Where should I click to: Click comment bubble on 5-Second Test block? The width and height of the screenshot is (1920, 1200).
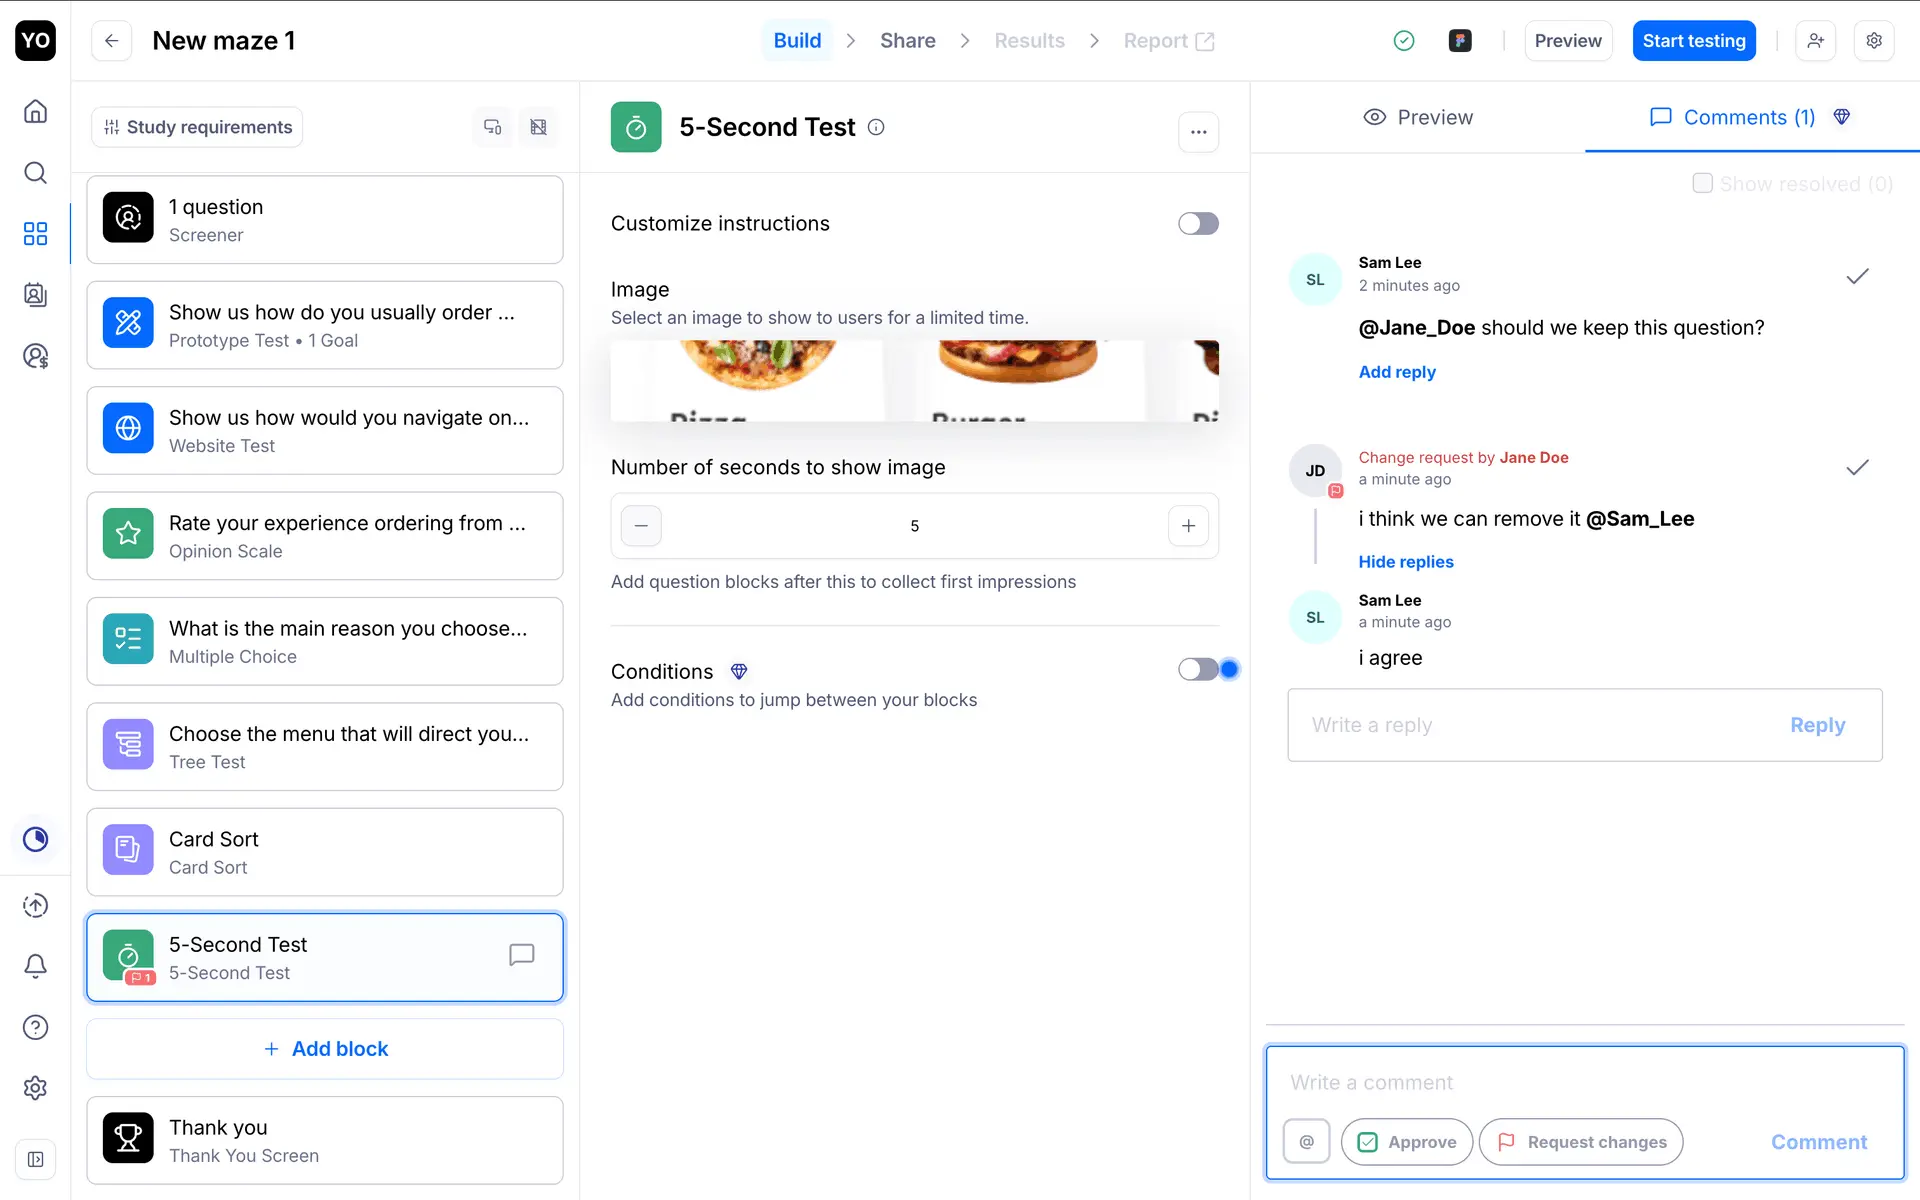pos(521,955)
